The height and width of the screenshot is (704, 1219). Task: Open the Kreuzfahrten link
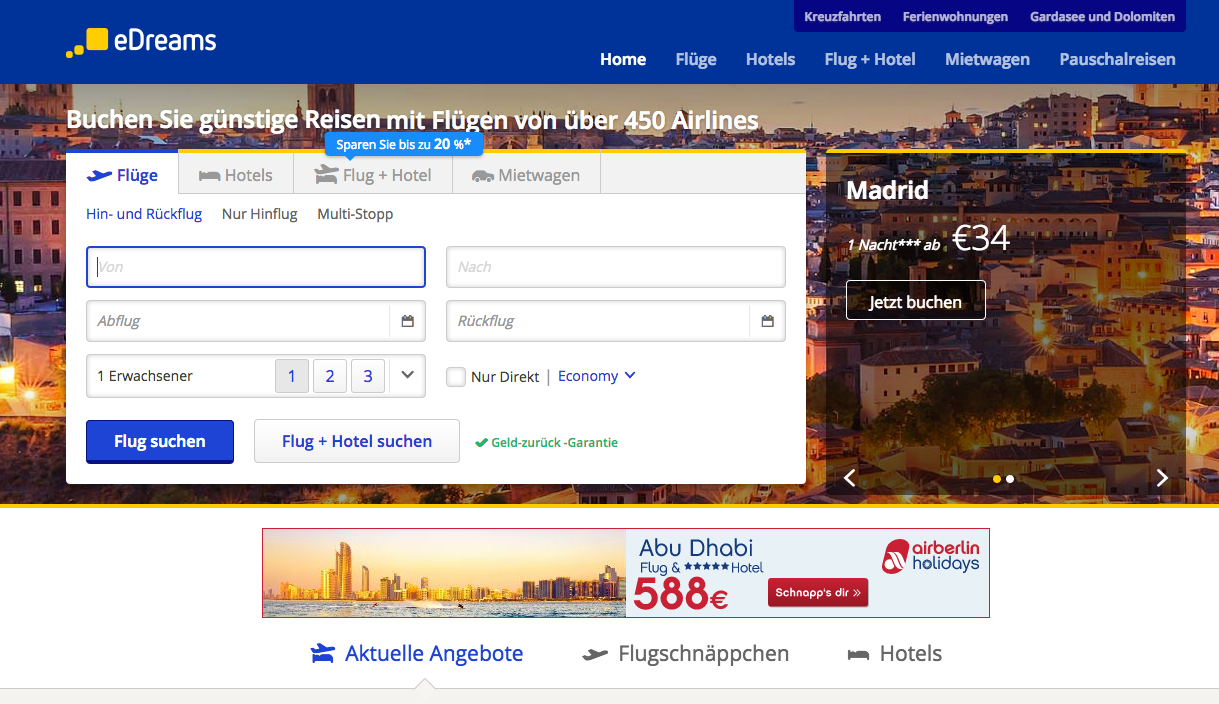point(843,16)
